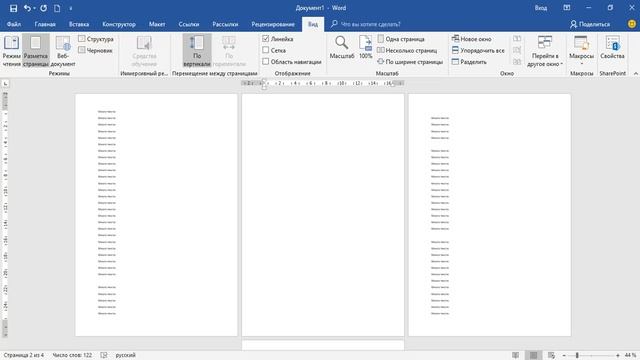
Task: Open the Quick Access Toolbar customize arrow
Action: [x=71, y=8]
